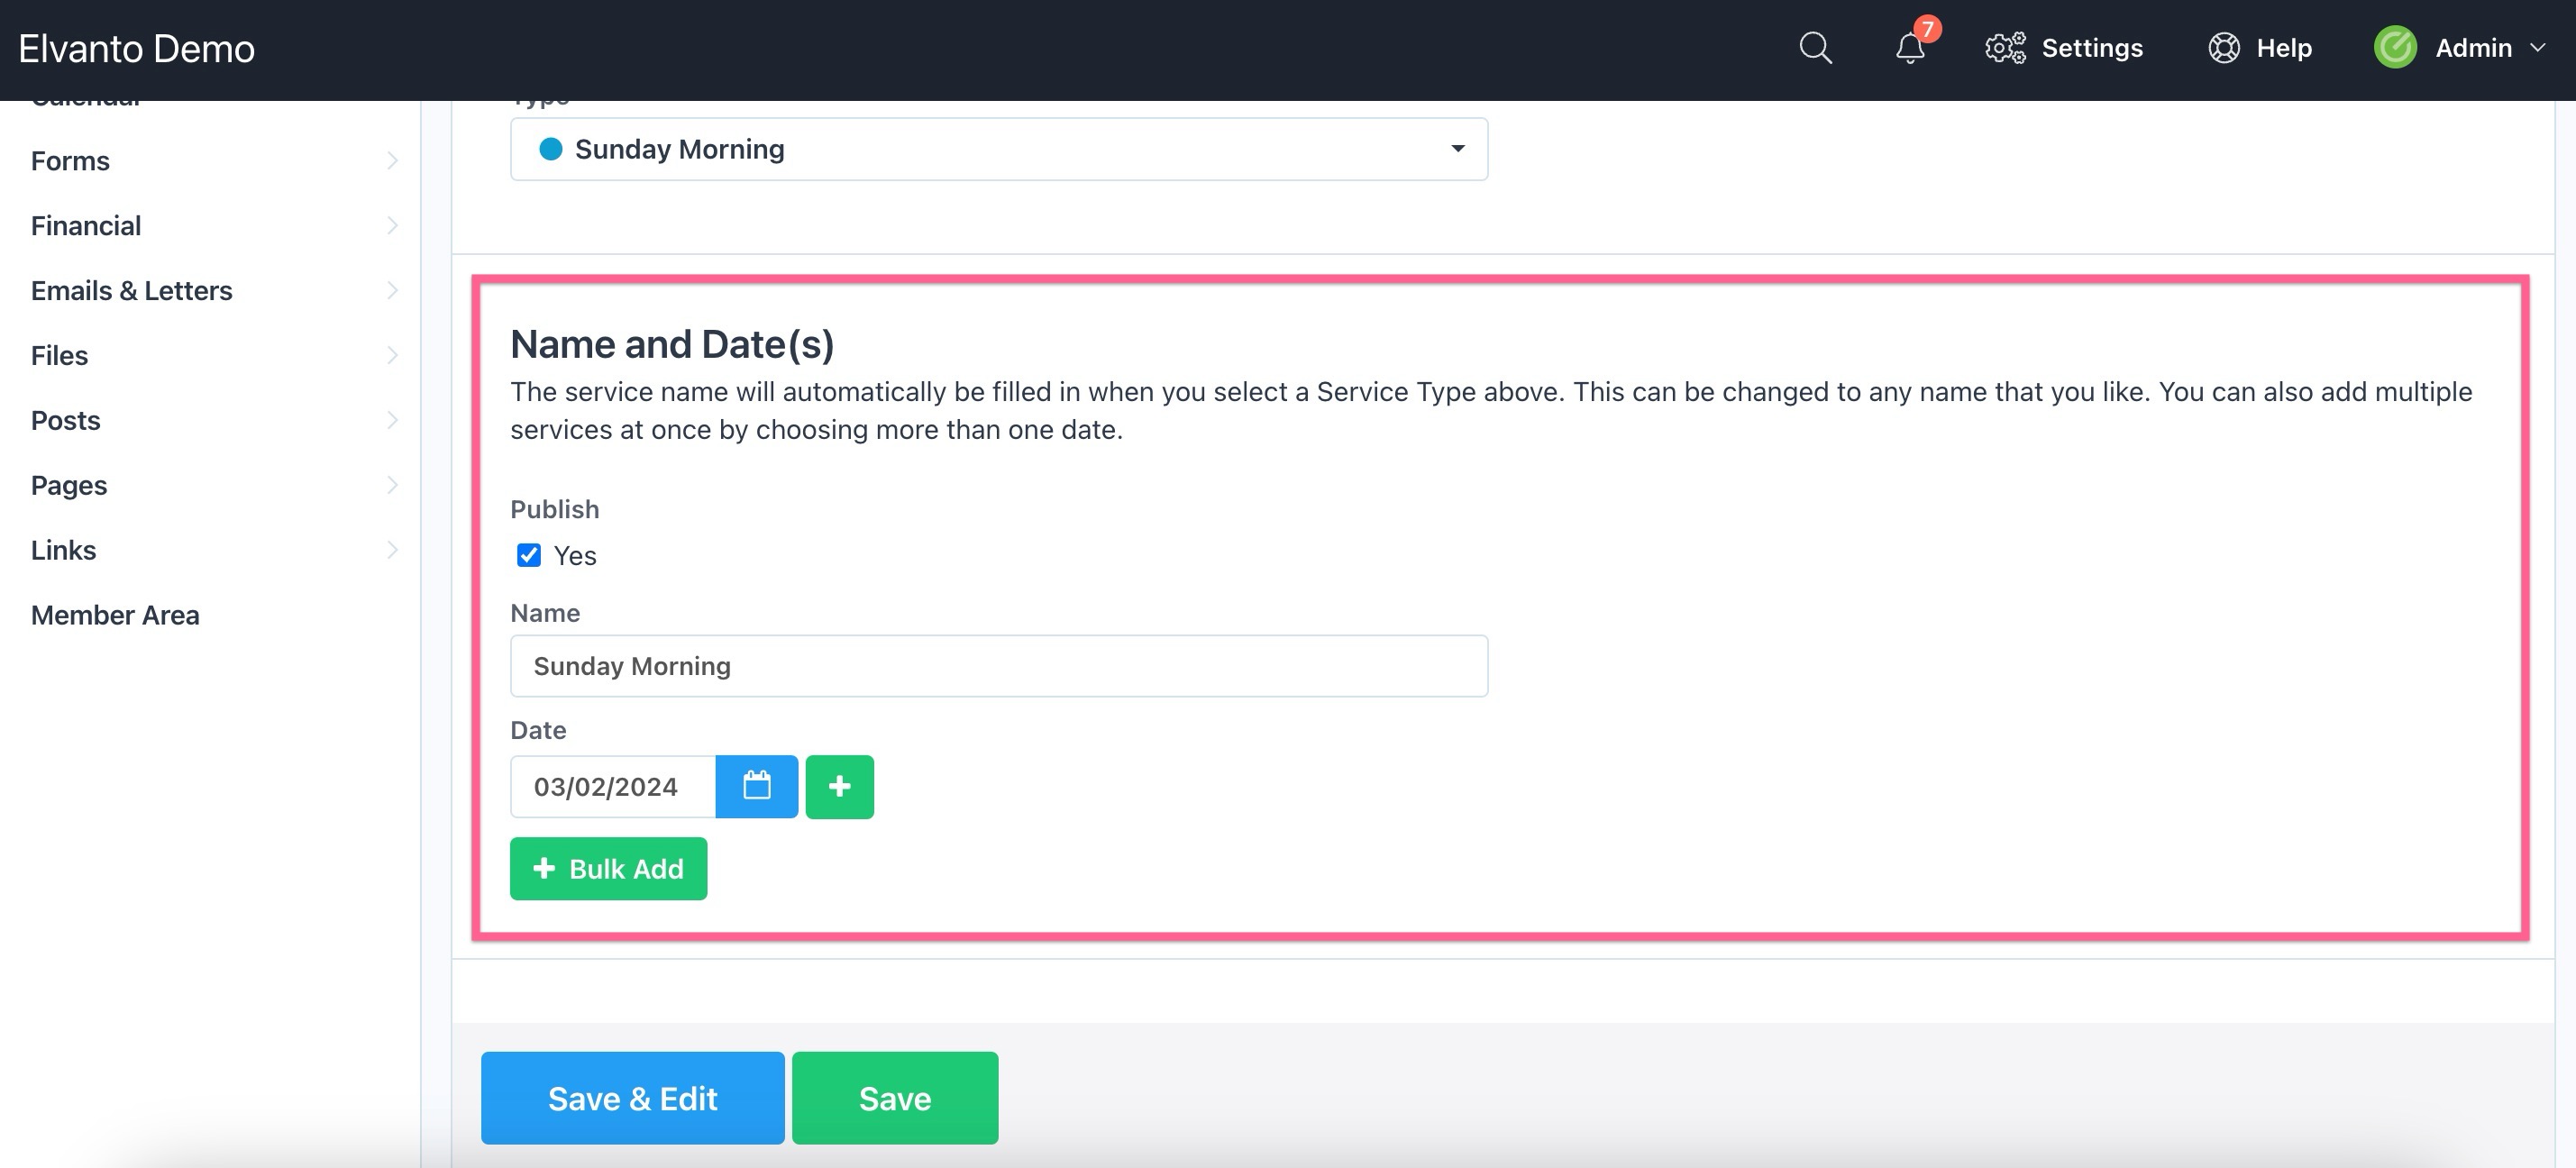The width and height of the screenshot is (2576, 1168).
Task: Open Member Area in the sidebar
Action: point(115,615)
